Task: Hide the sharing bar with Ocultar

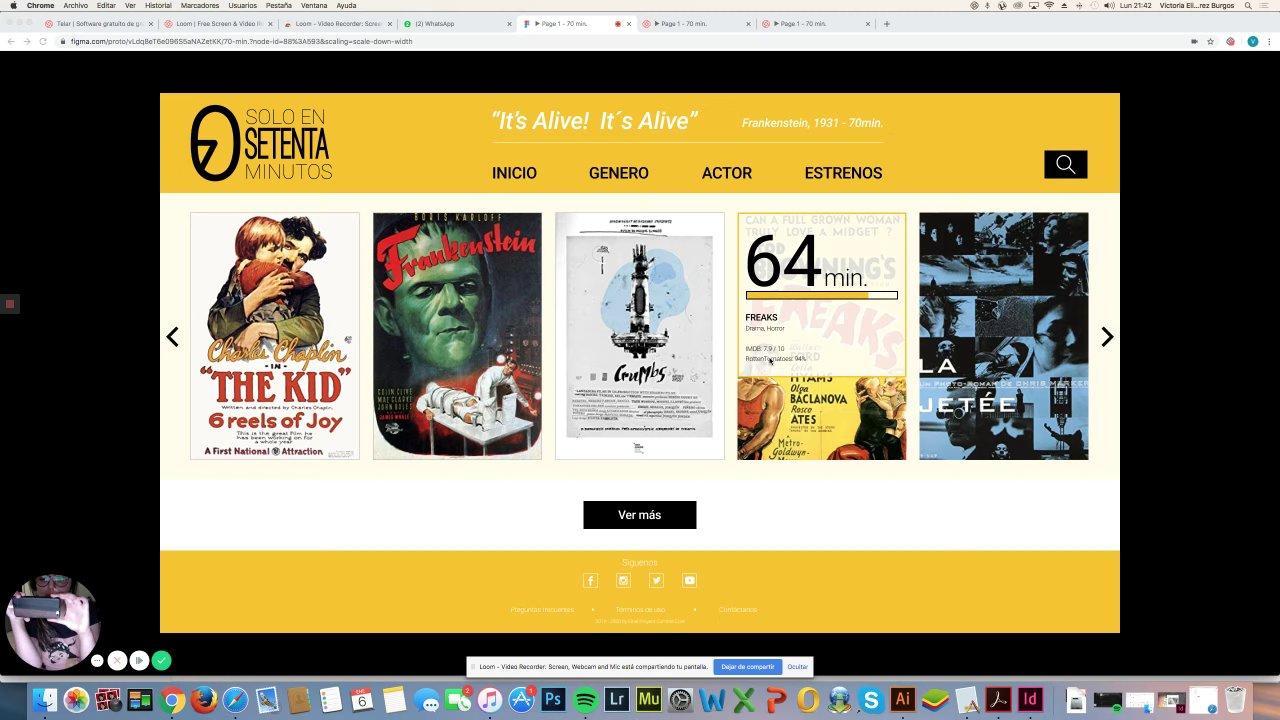Action: click(x=797, y=667)
